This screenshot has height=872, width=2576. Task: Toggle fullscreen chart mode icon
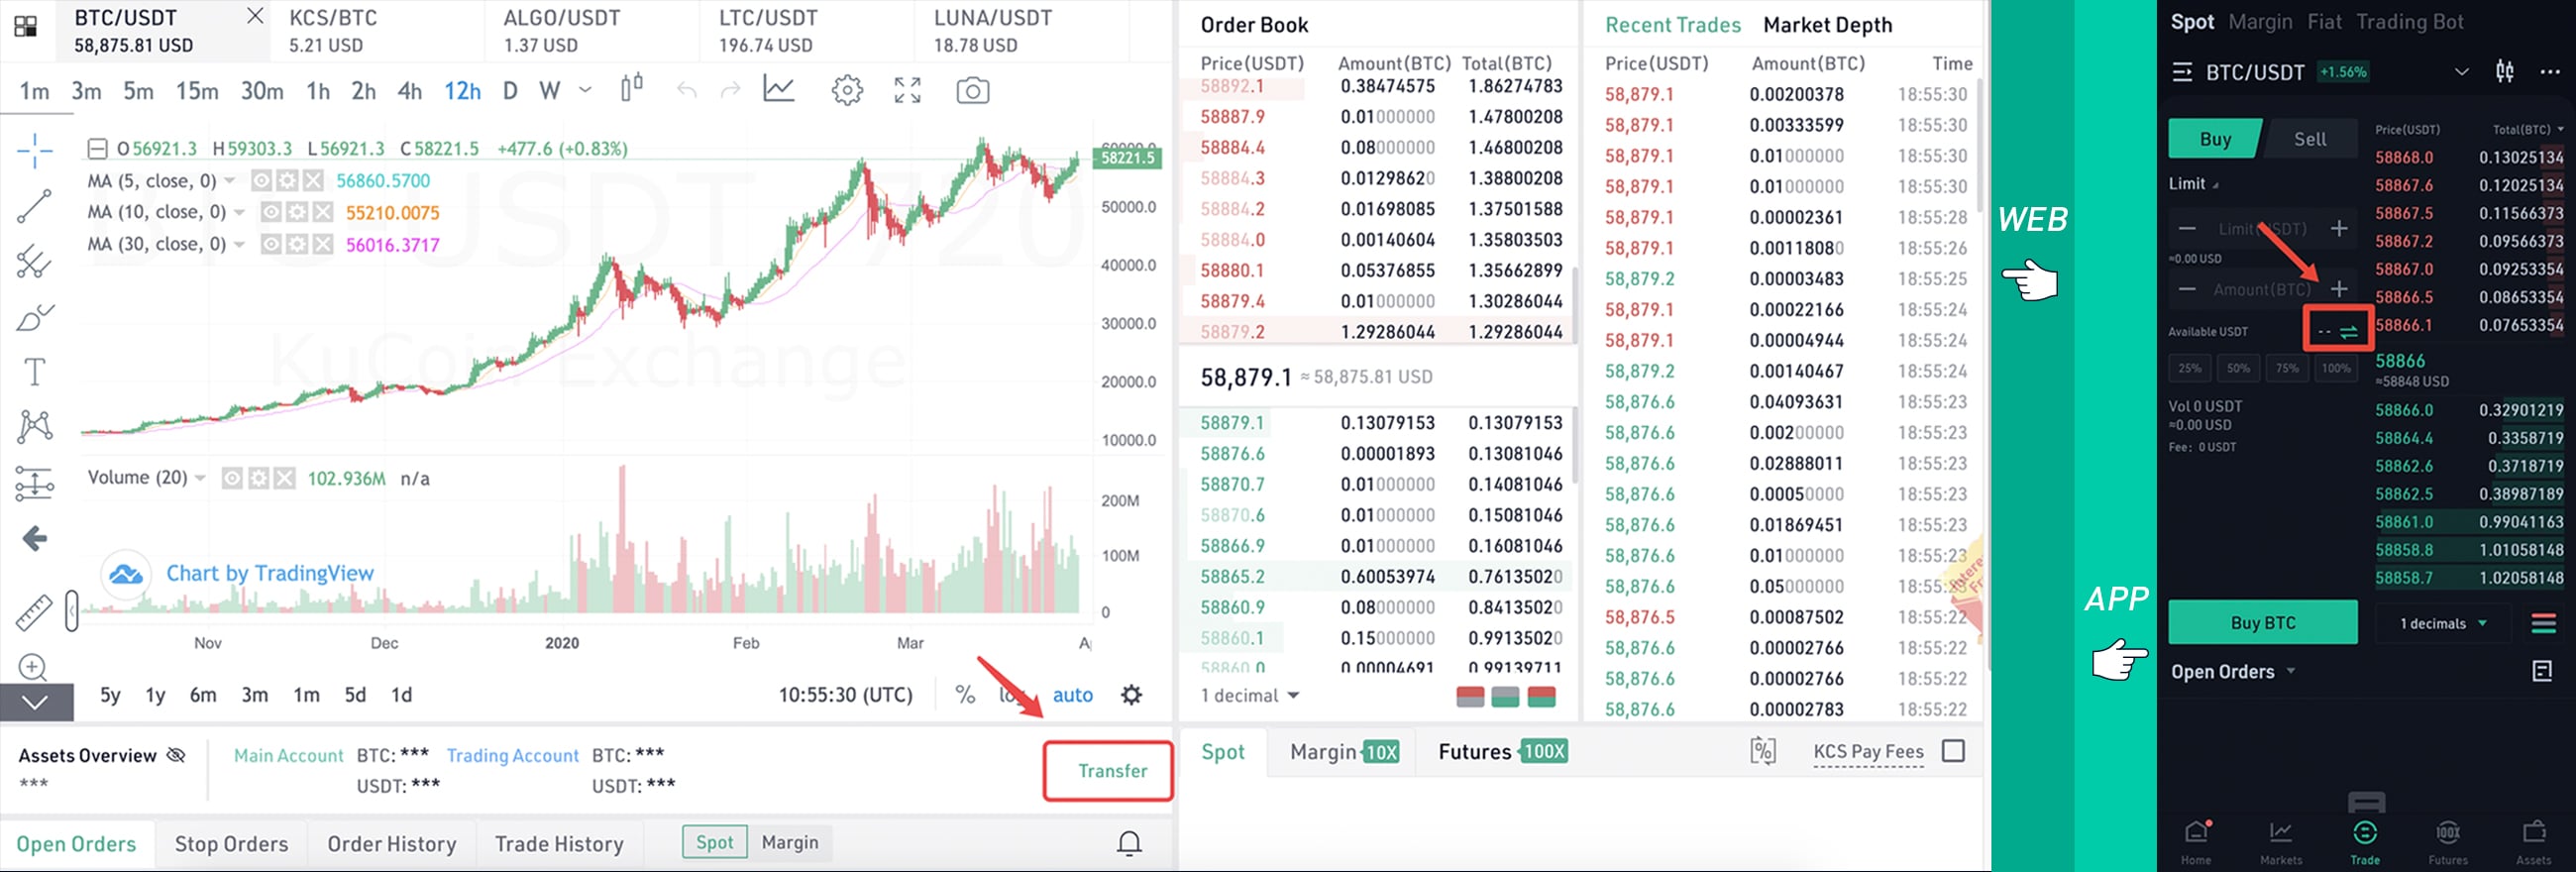click(x=908, y=91)
